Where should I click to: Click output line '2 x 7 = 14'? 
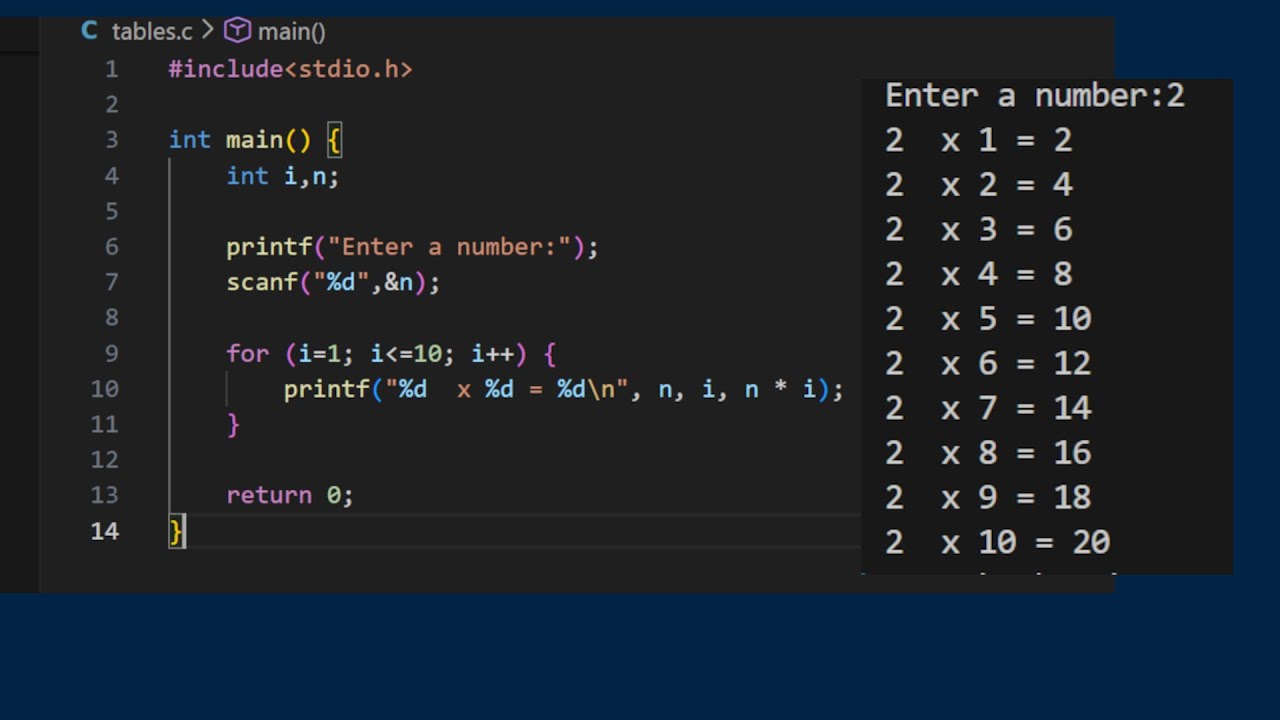(988, 408)
